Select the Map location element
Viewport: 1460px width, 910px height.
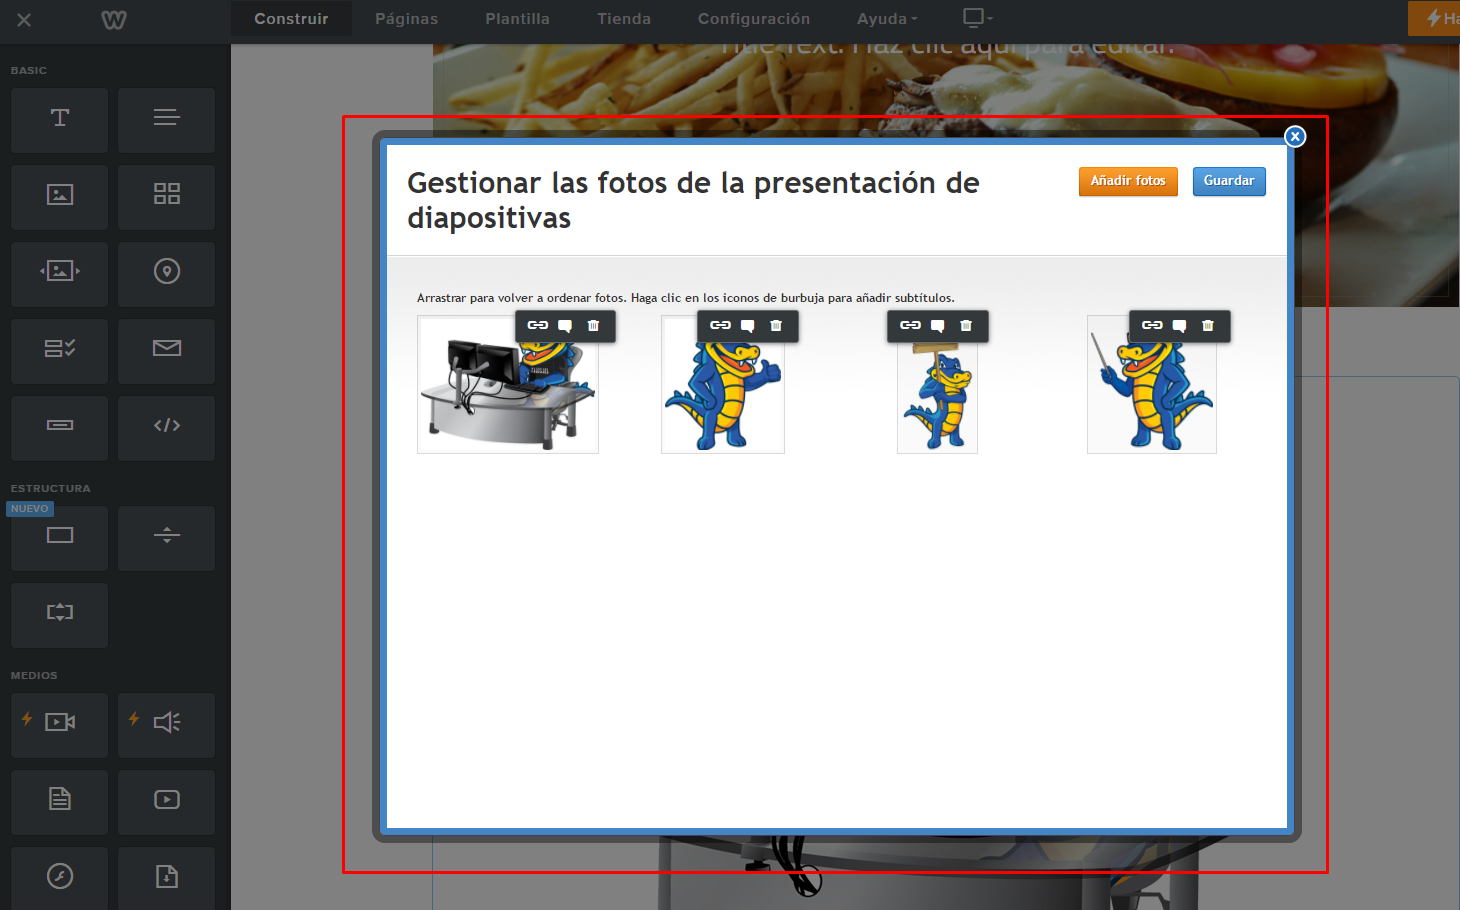pyautogui.click(x=166, y=273)
